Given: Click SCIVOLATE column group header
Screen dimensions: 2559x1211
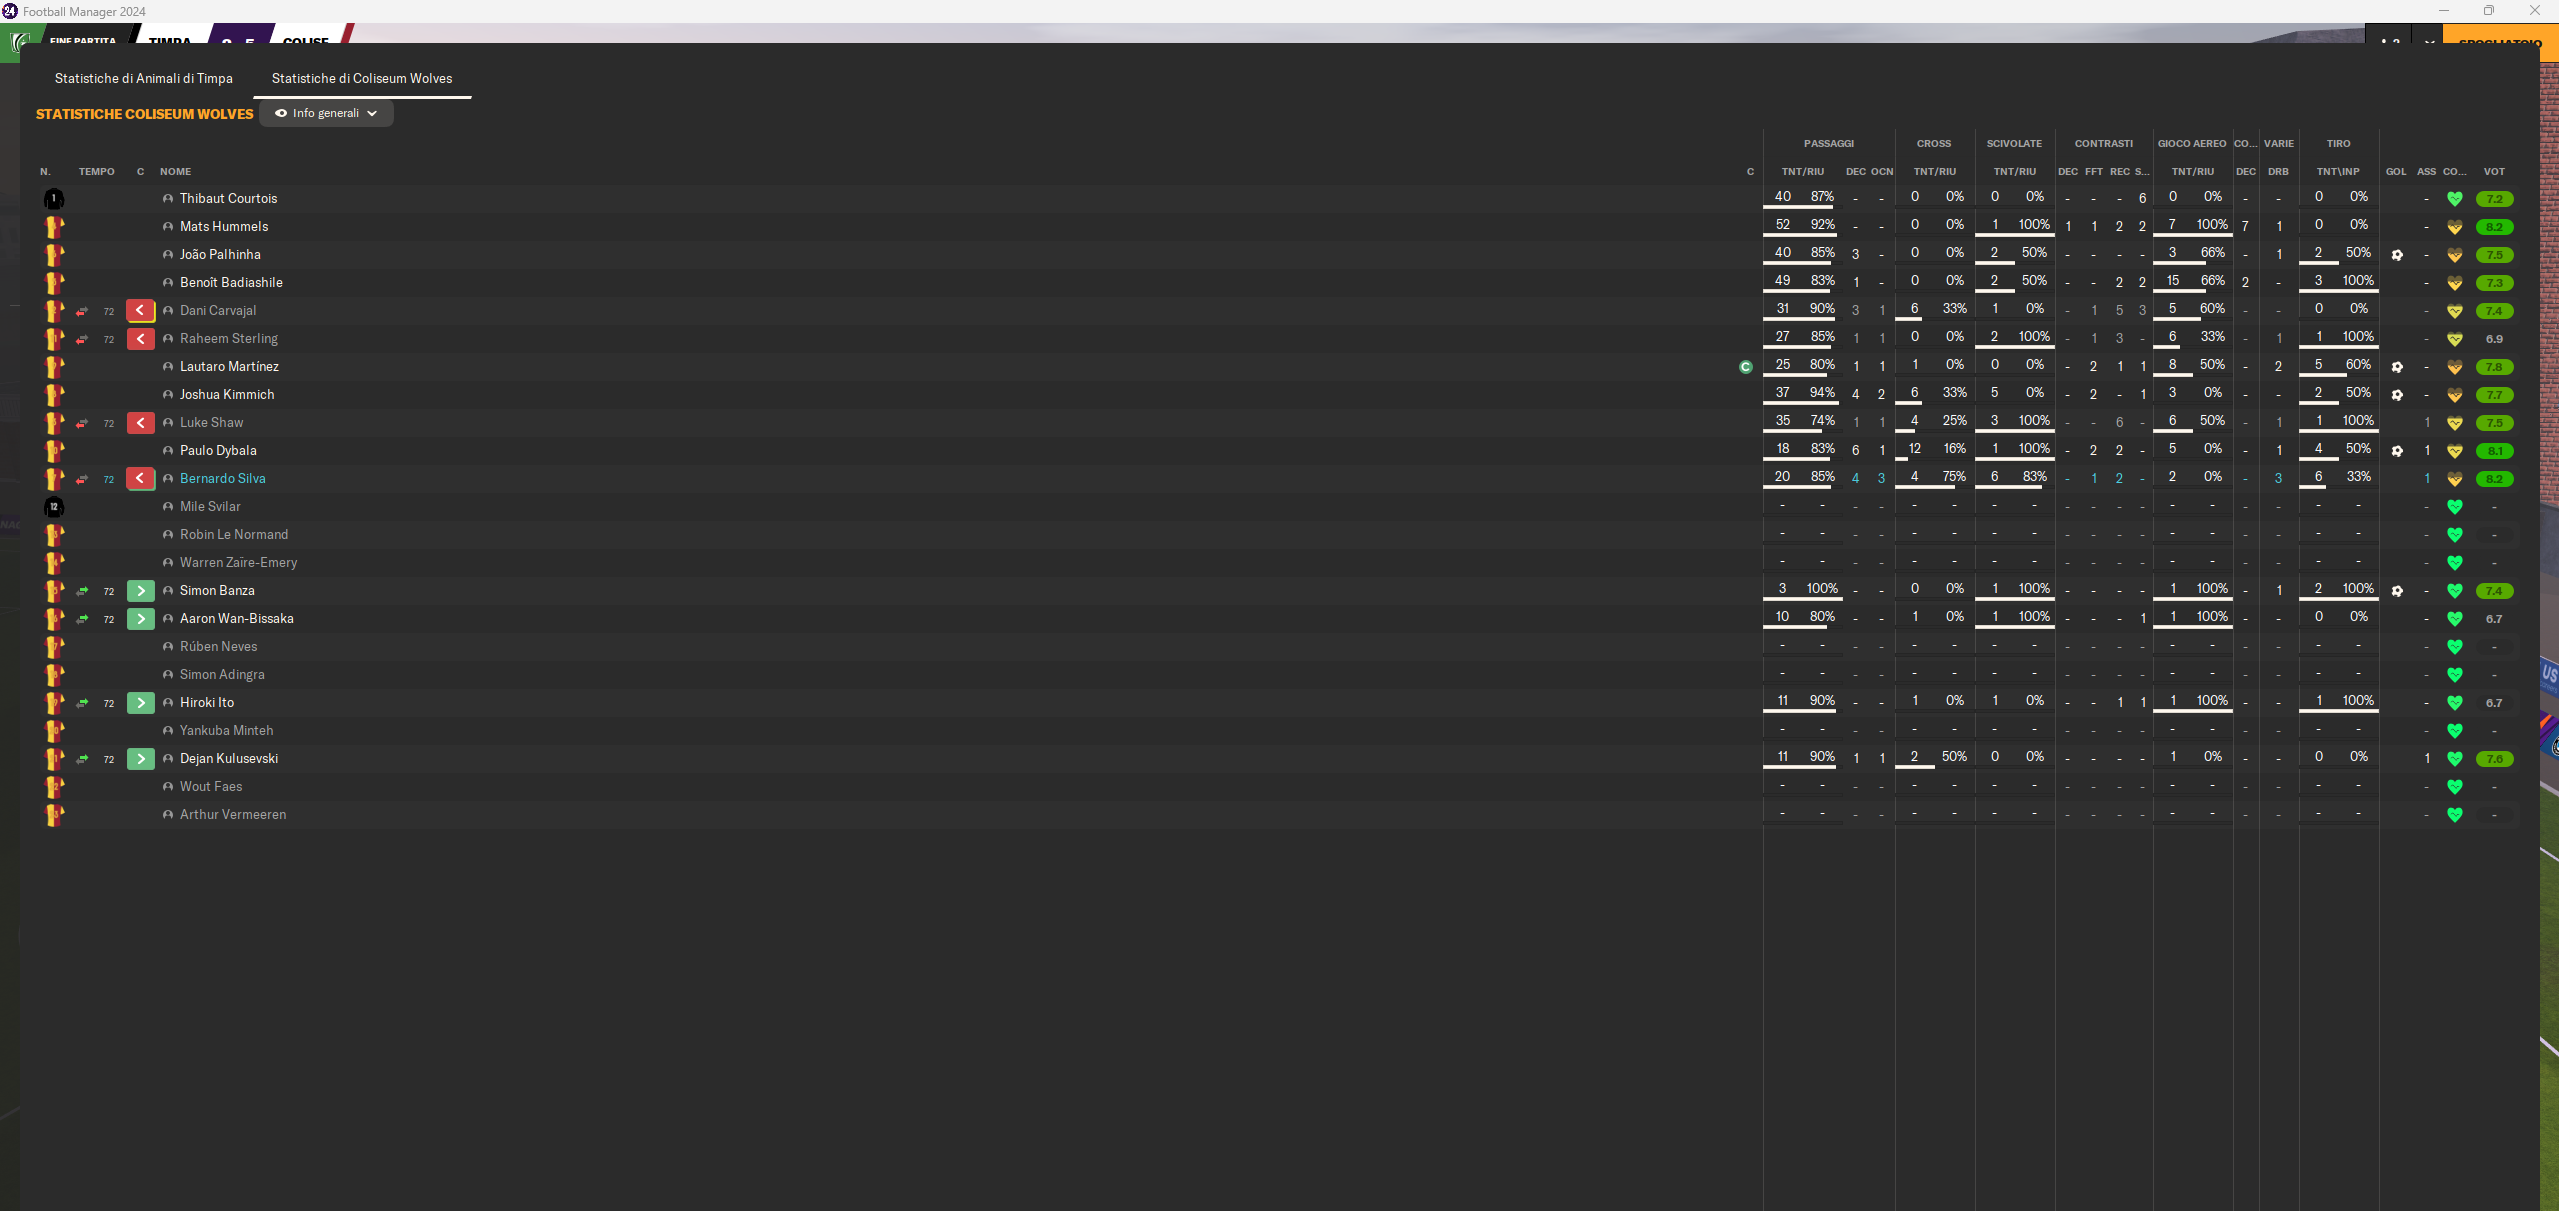Looking at the screenshot, I should tap(2014, 144).
